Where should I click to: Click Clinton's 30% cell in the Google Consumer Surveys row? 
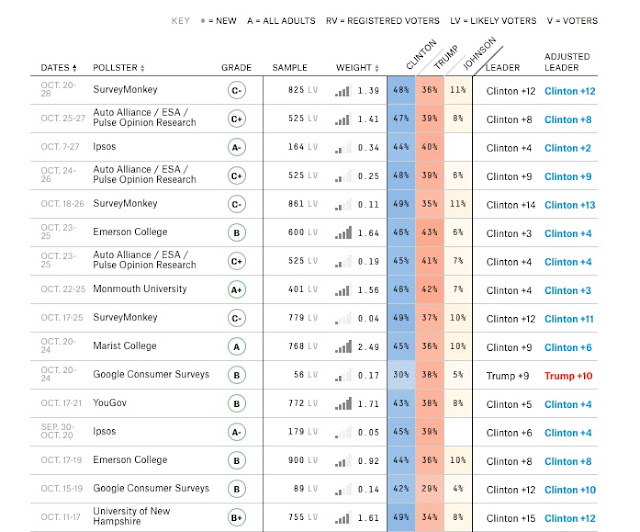pyautogui.click(x=401, y=375)
